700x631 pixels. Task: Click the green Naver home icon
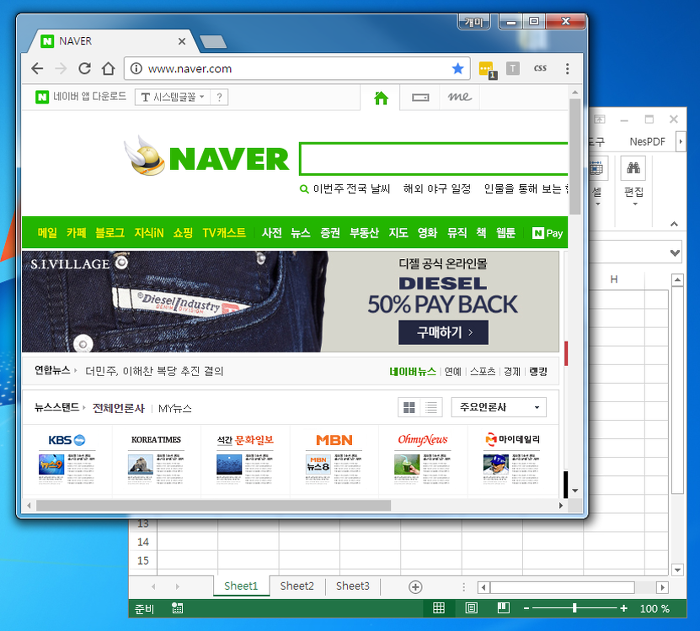(x=381, y=97)
